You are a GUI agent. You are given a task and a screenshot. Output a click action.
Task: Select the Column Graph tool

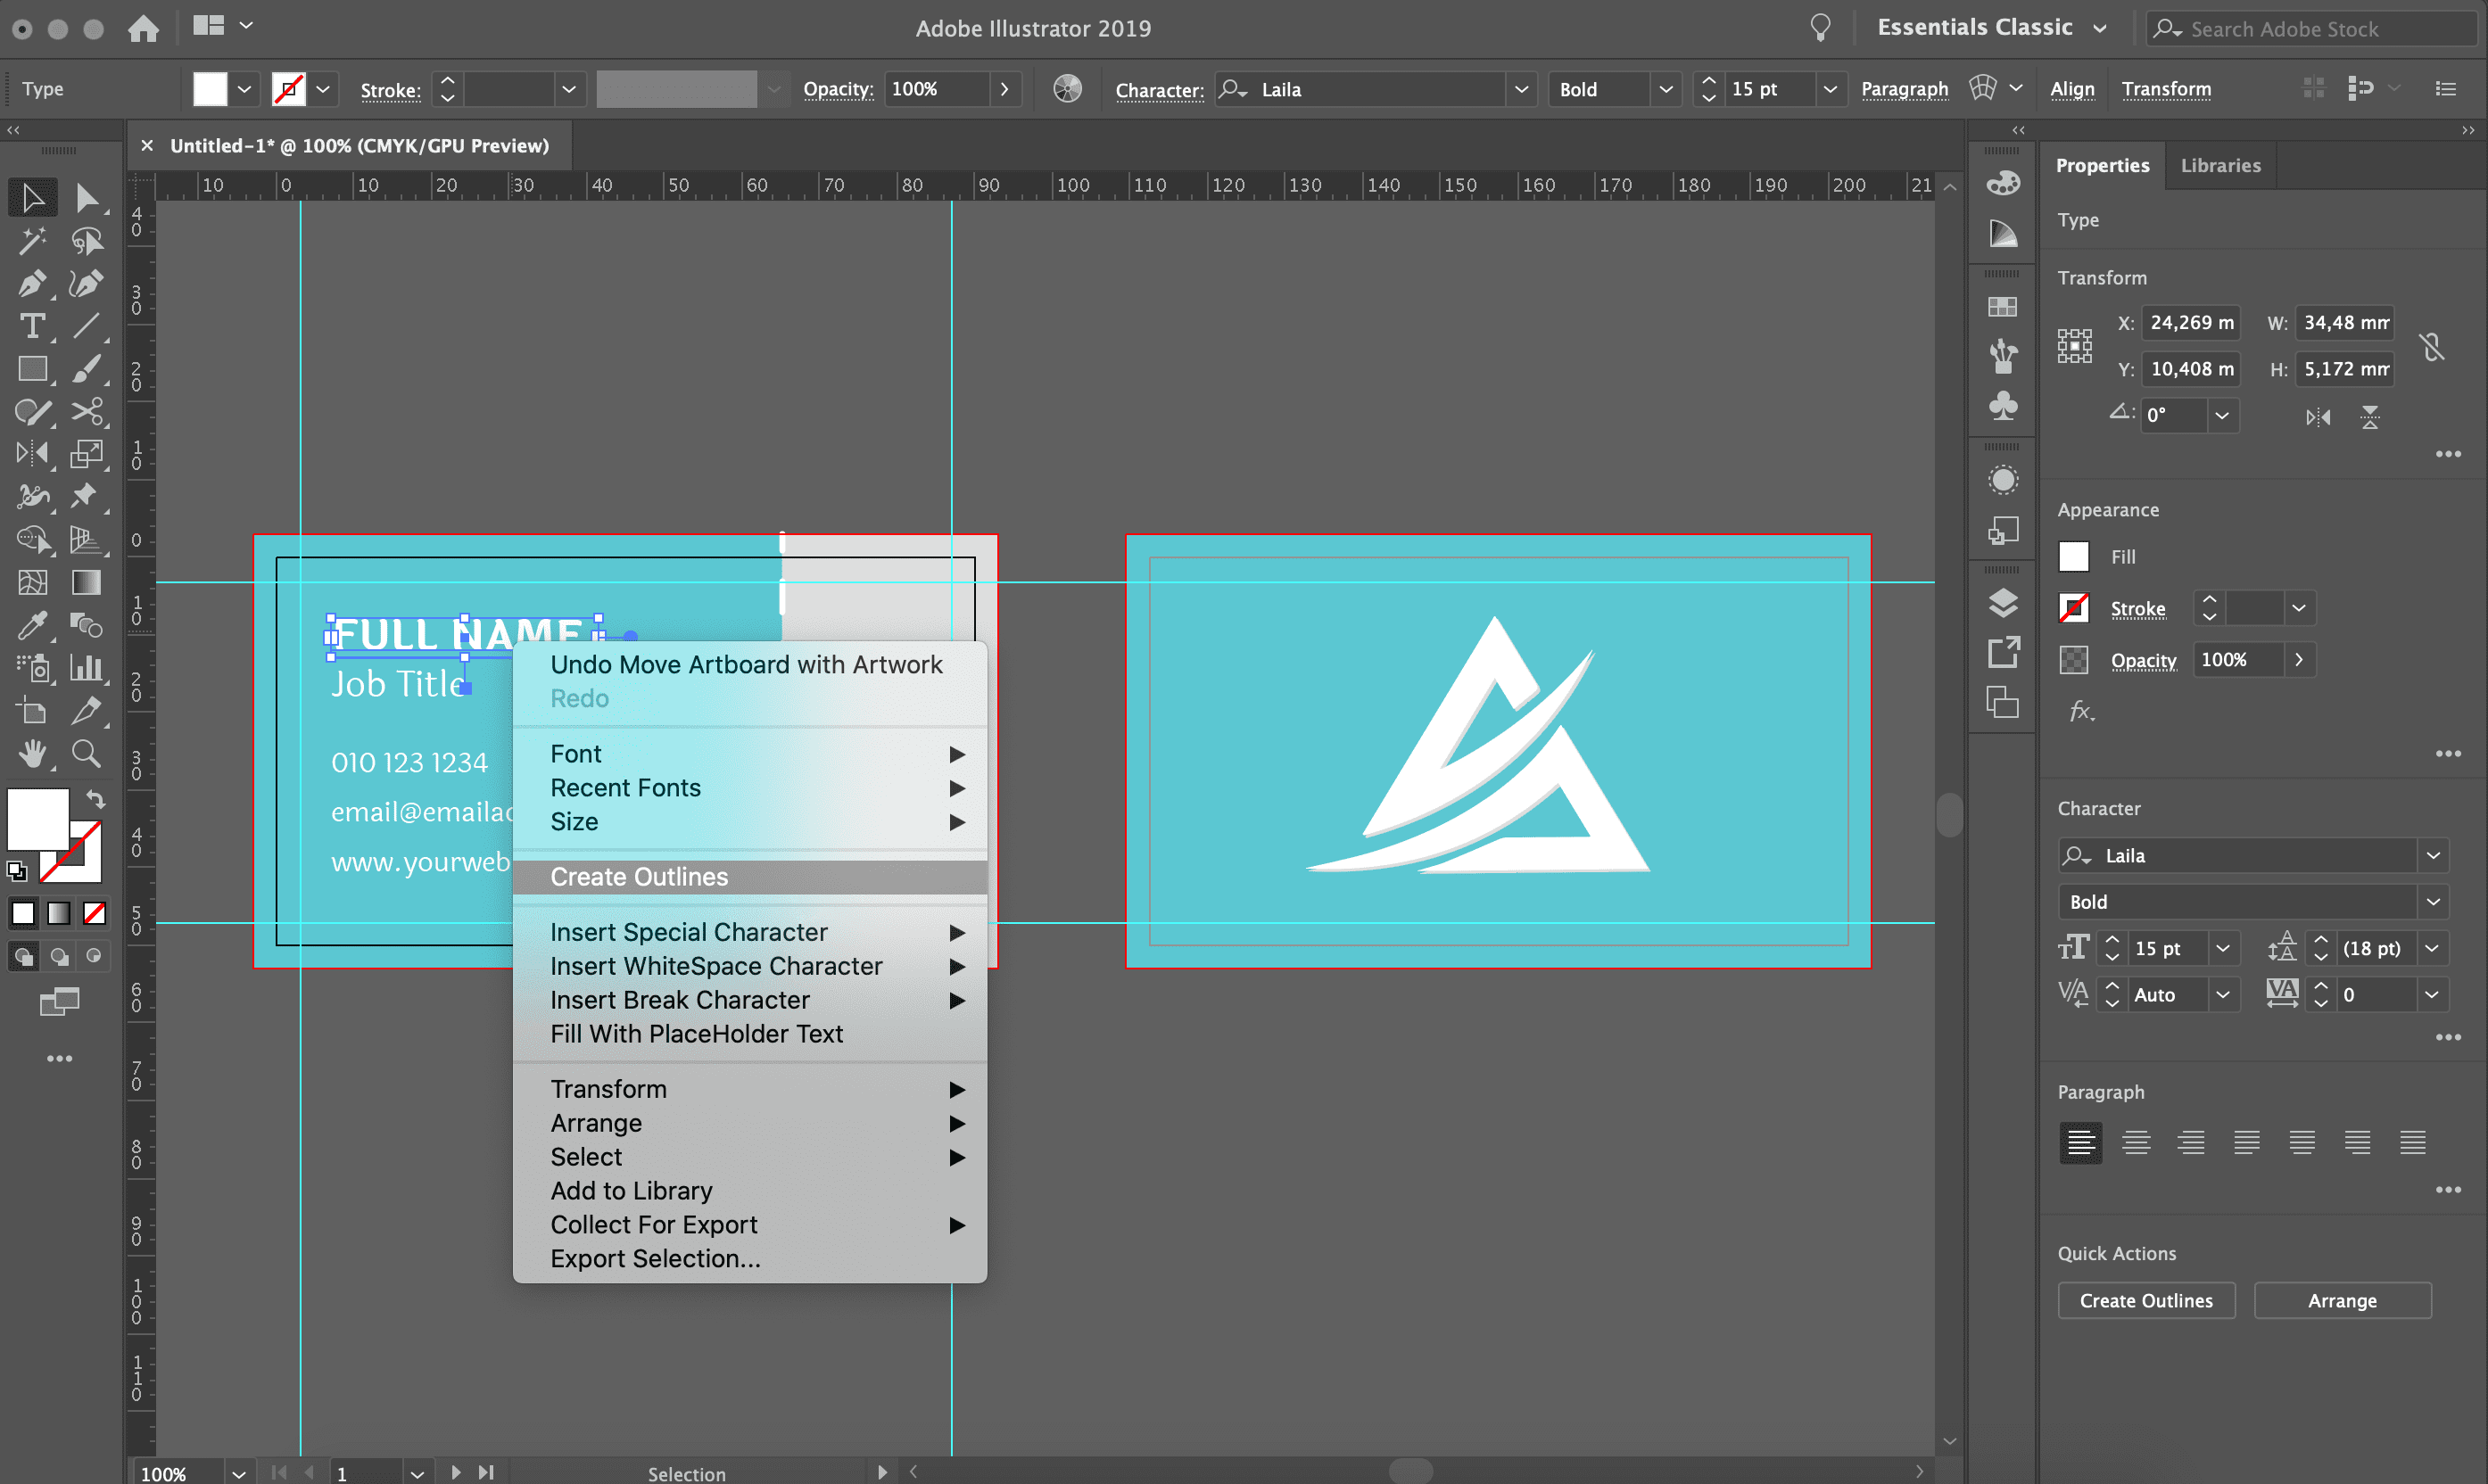point(86,667)
